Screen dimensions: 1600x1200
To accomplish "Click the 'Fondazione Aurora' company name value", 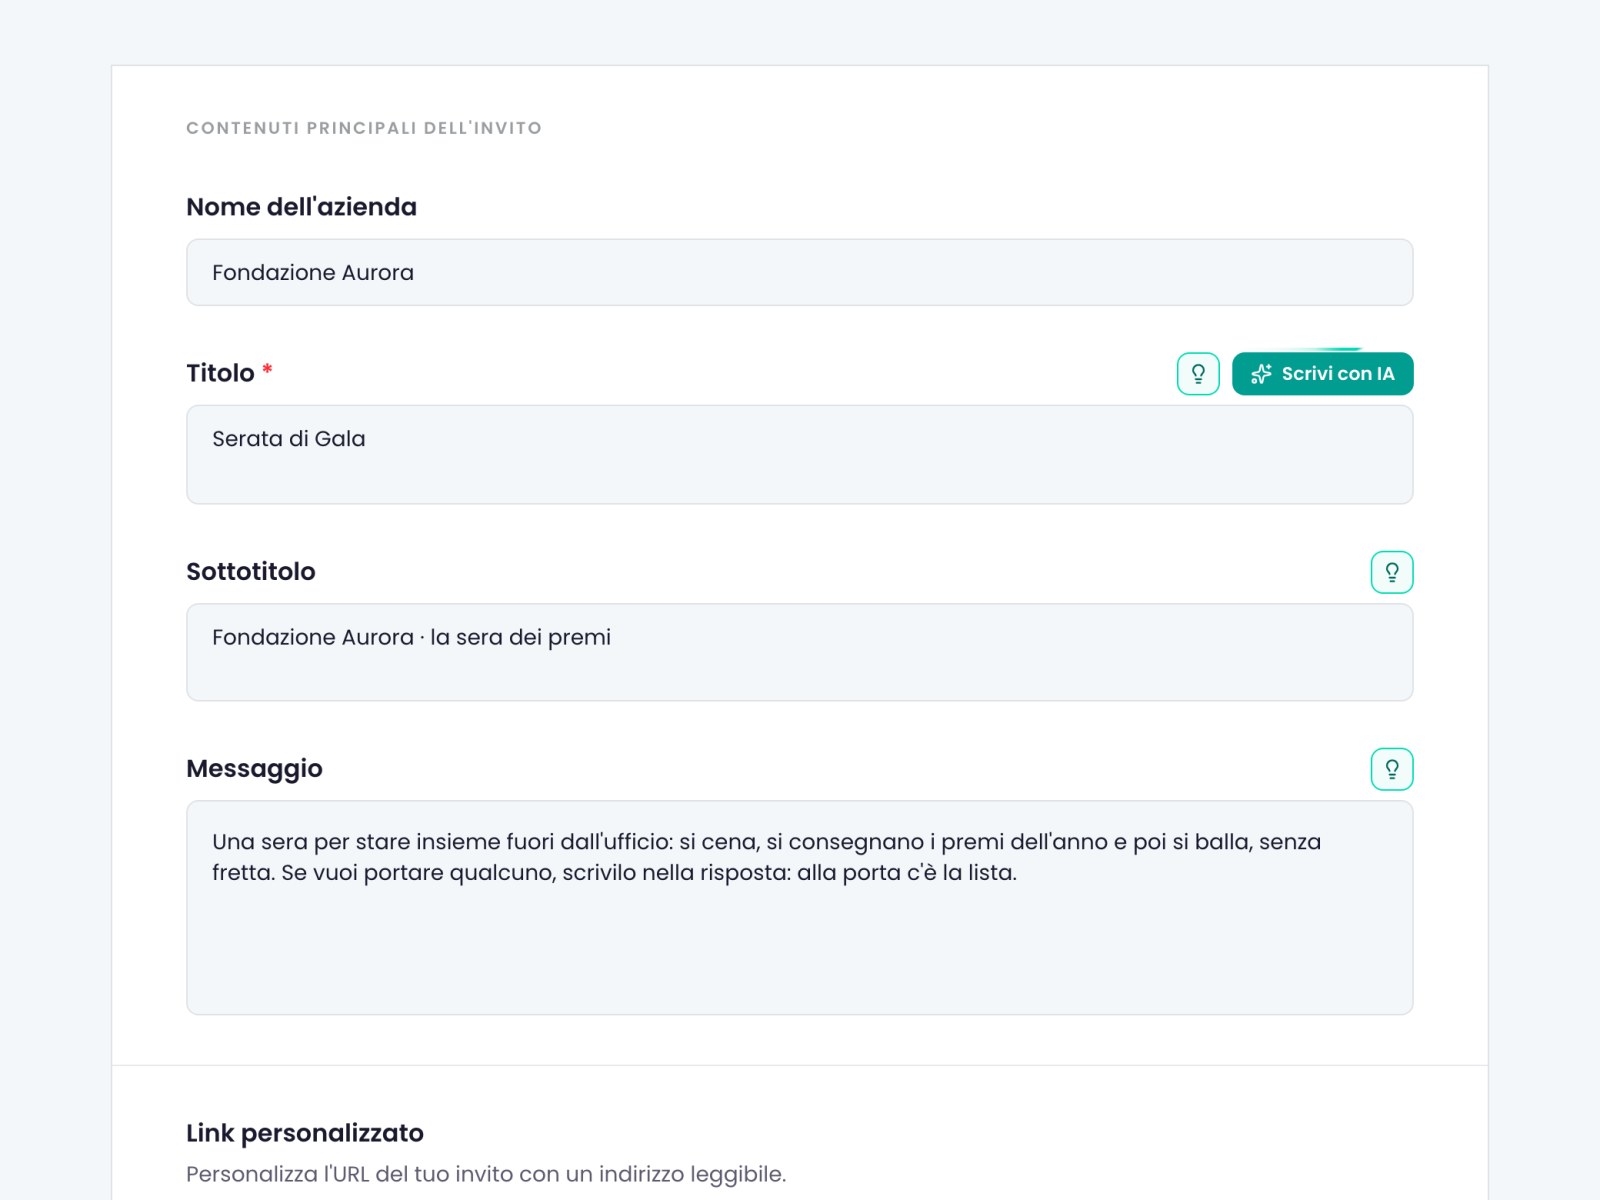I will (313, 273).
